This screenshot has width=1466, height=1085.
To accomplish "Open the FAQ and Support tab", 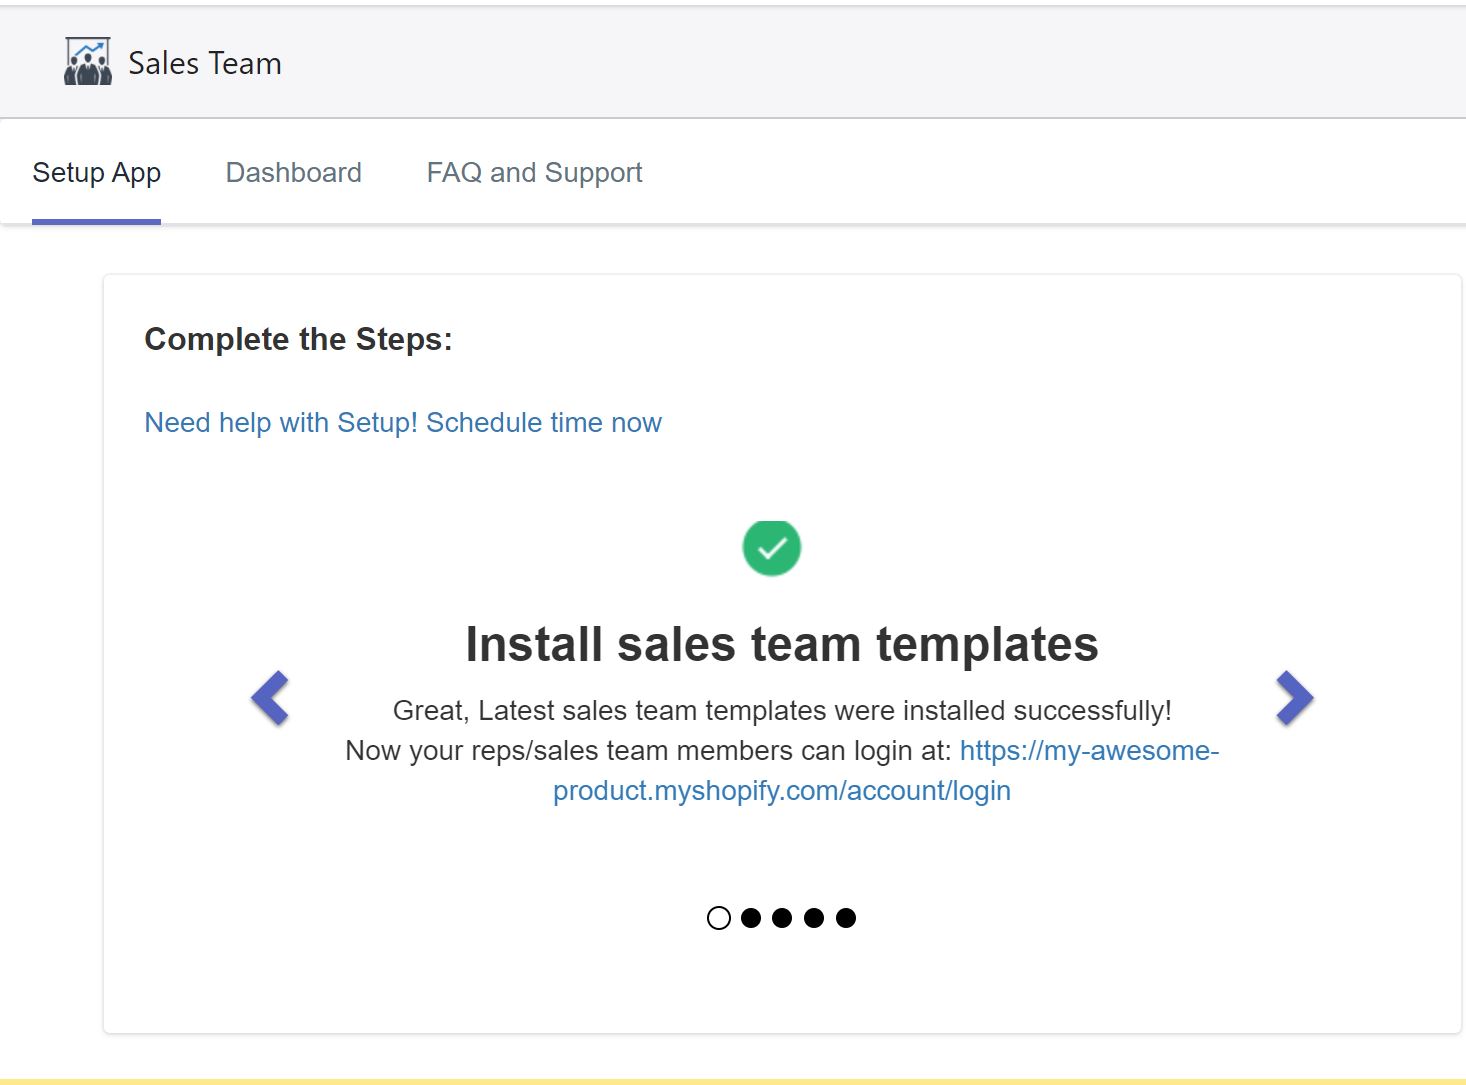I will [x=534, y=173].
